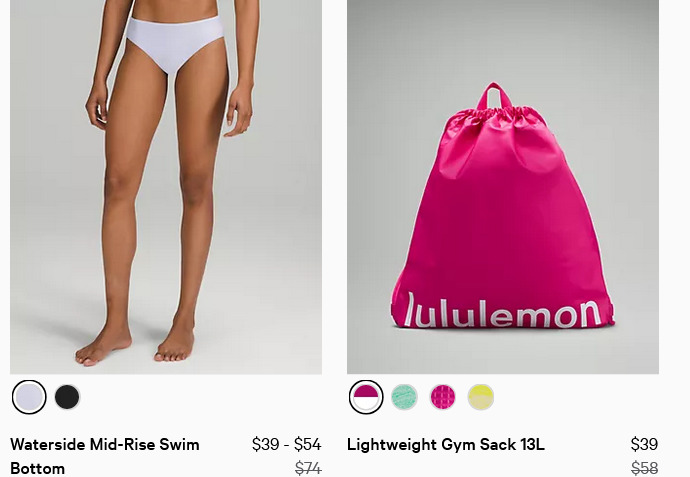Click the lavender bikini bottom on model
The height and width of the screenshot is (477, 690).
(175, 43)
